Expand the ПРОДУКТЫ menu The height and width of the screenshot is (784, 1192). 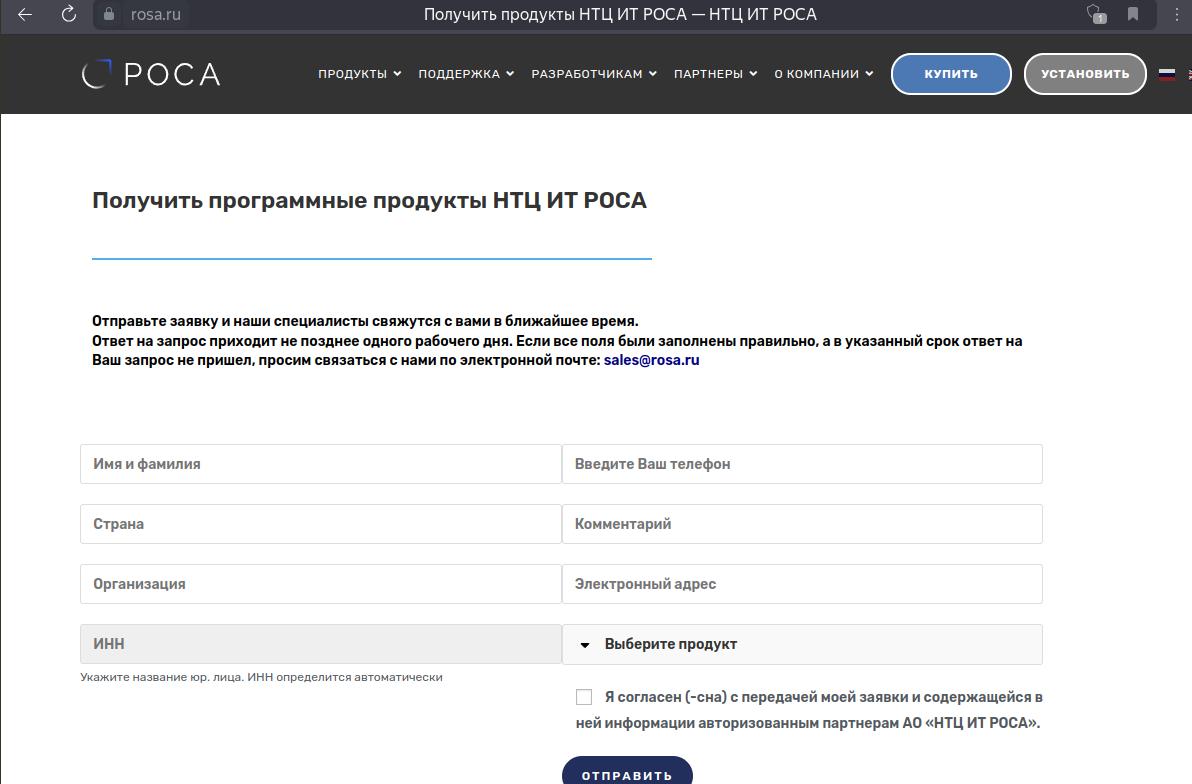pyautogui.click(x=359, y=74)
